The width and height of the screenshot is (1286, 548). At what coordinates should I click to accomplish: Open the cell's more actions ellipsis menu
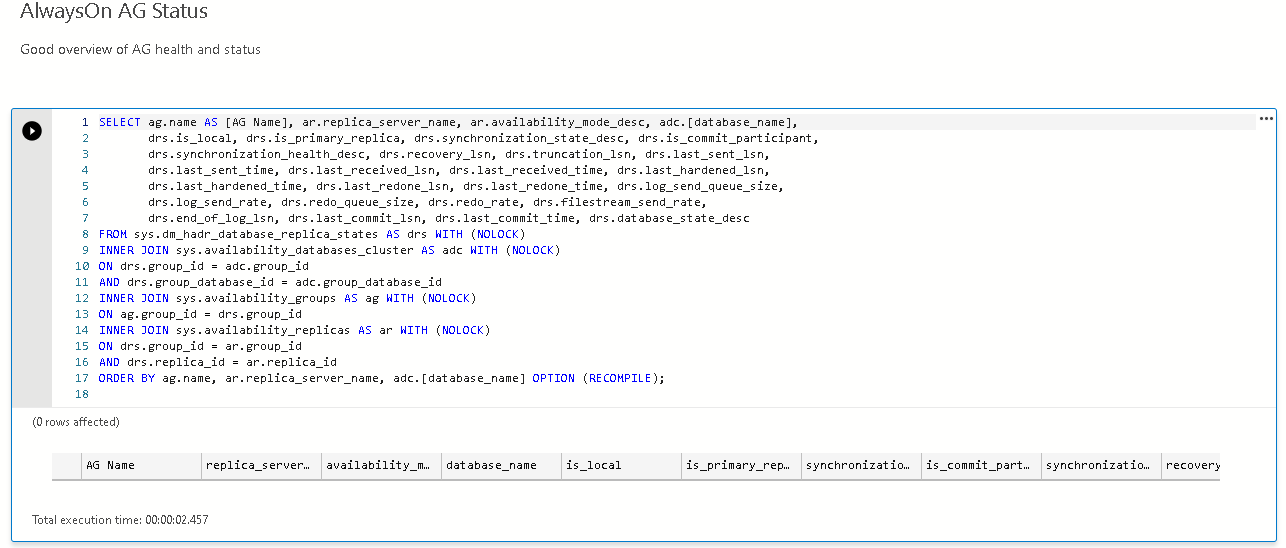[1267, 118]
